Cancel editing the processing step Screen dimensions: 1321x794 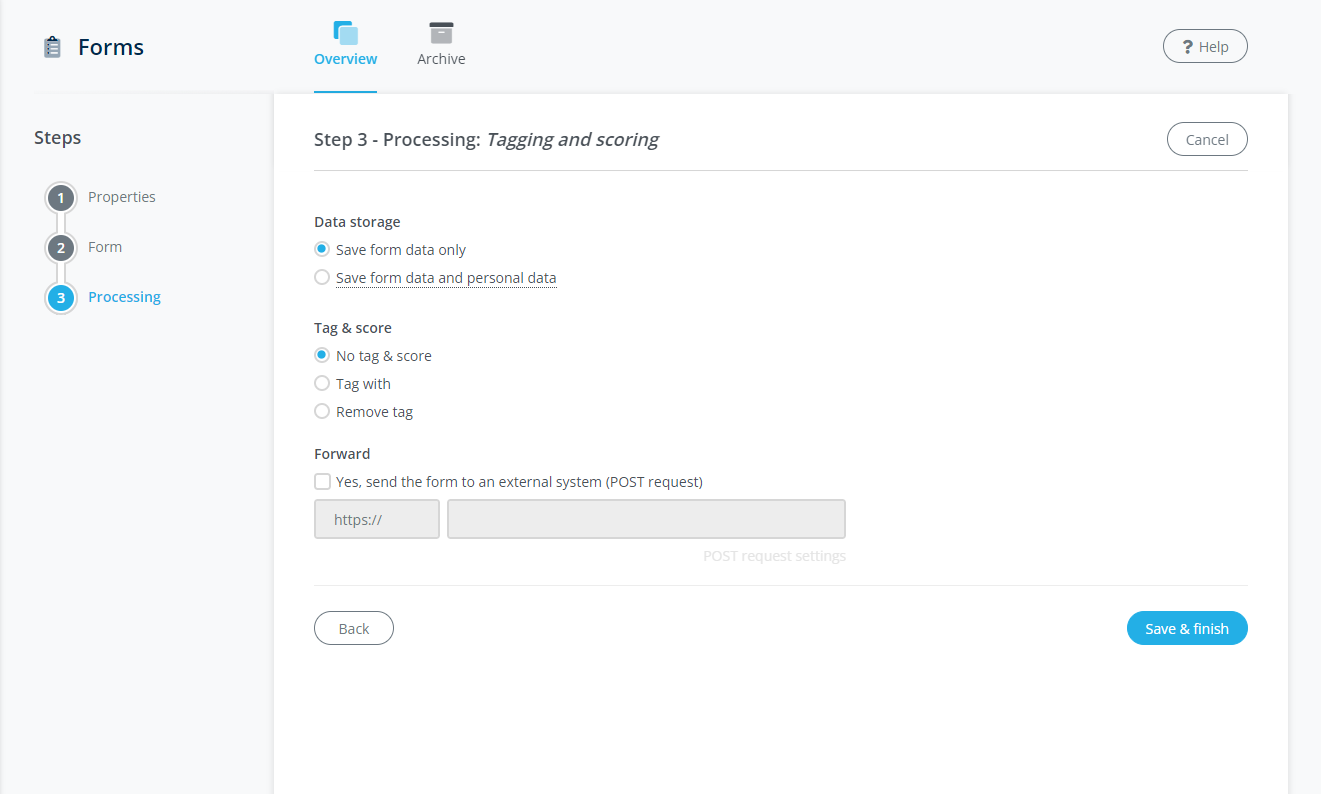1207,139
